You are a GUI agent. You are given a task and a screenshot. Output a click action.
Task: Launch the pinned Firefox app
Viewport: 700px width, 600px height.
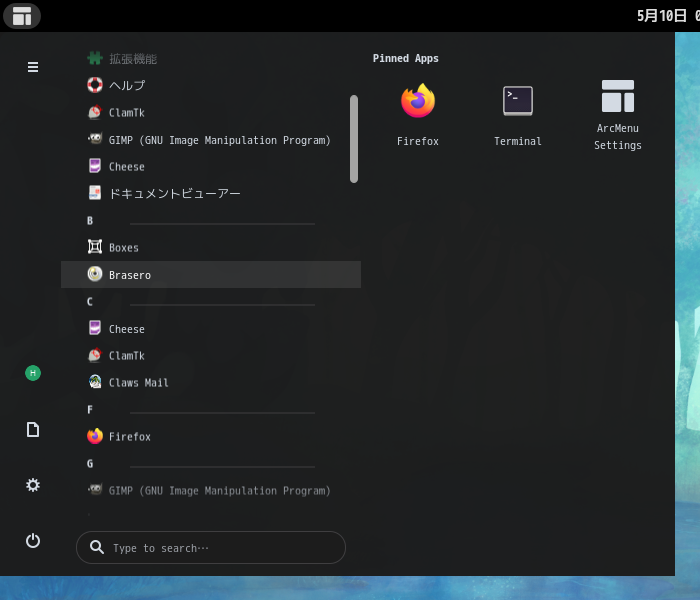(417, 115)
